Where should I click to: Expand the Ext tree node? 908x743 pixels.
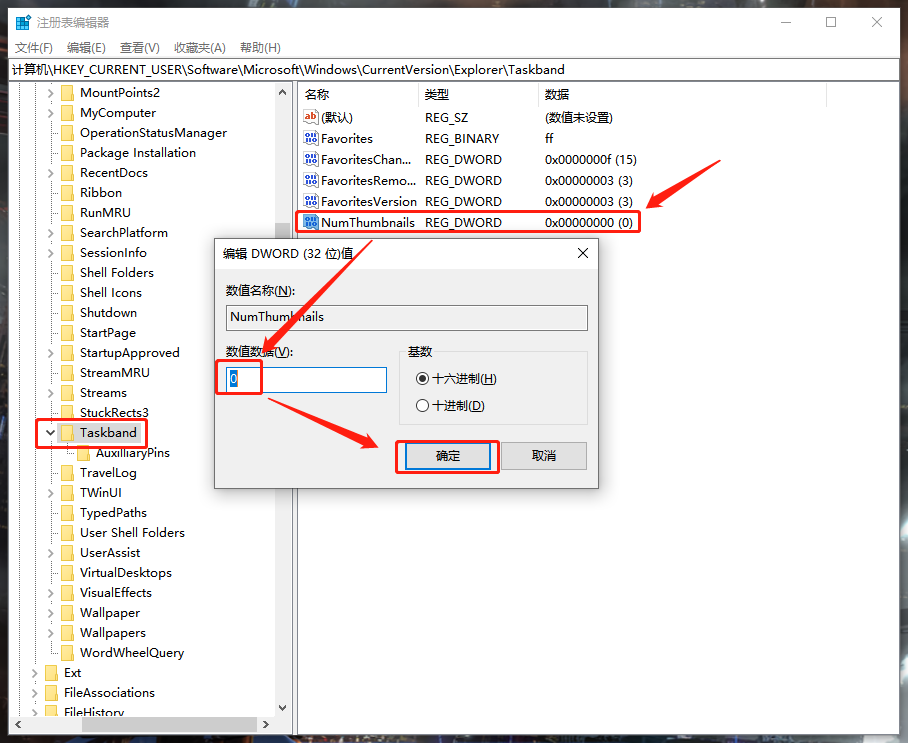click(35, 672)
